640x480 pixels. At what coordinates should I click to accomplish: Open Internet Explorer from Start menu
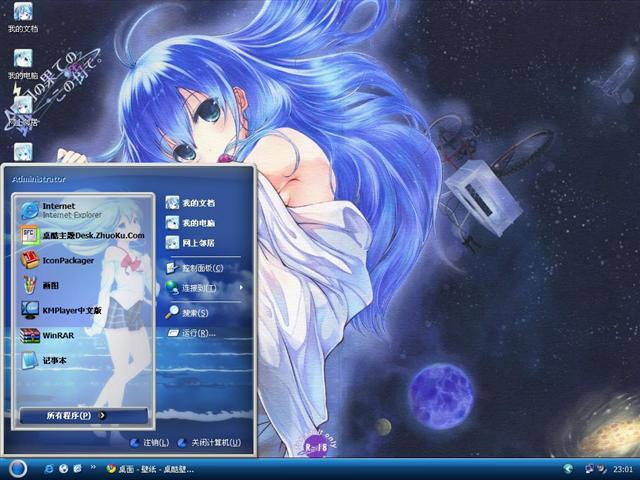click(x=60, y=209)
